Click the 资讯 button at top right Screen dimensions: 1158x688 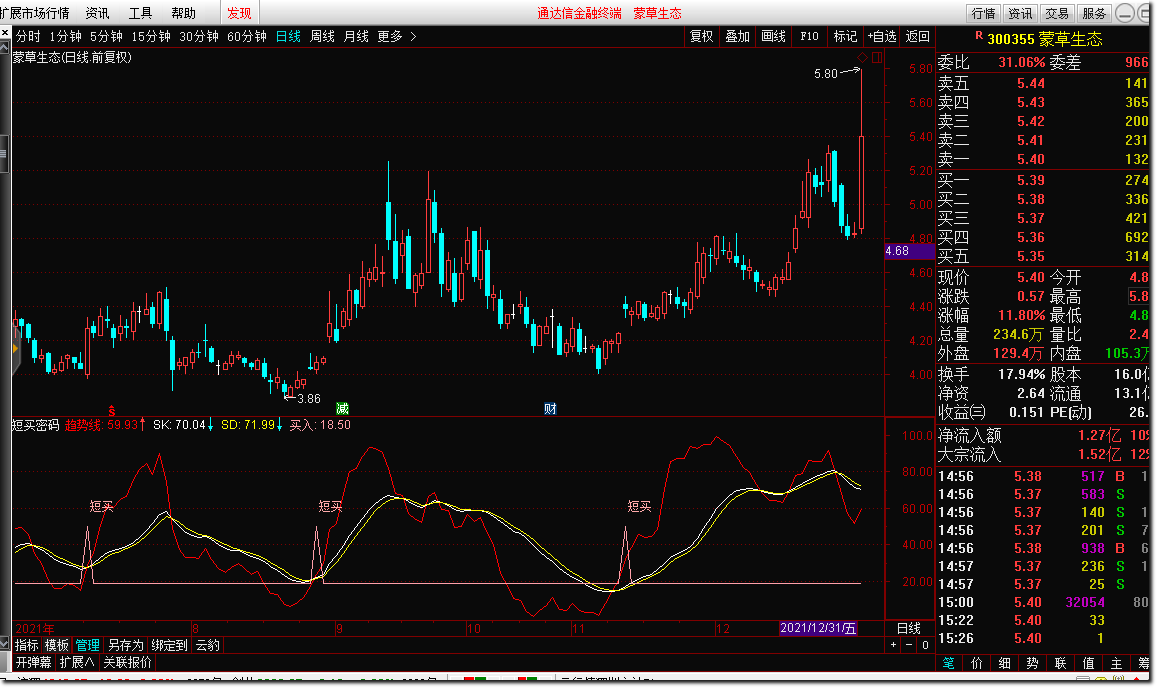(1021, 13)
